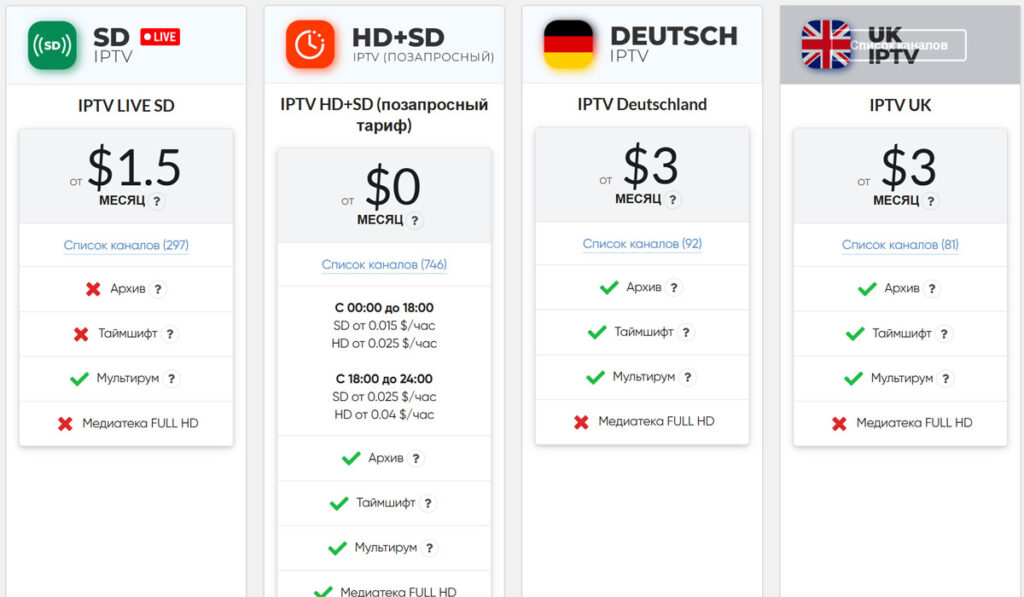The image size is (1024, 597).
Task: Click the orange HD+SD clock icon
Action: 310,44
